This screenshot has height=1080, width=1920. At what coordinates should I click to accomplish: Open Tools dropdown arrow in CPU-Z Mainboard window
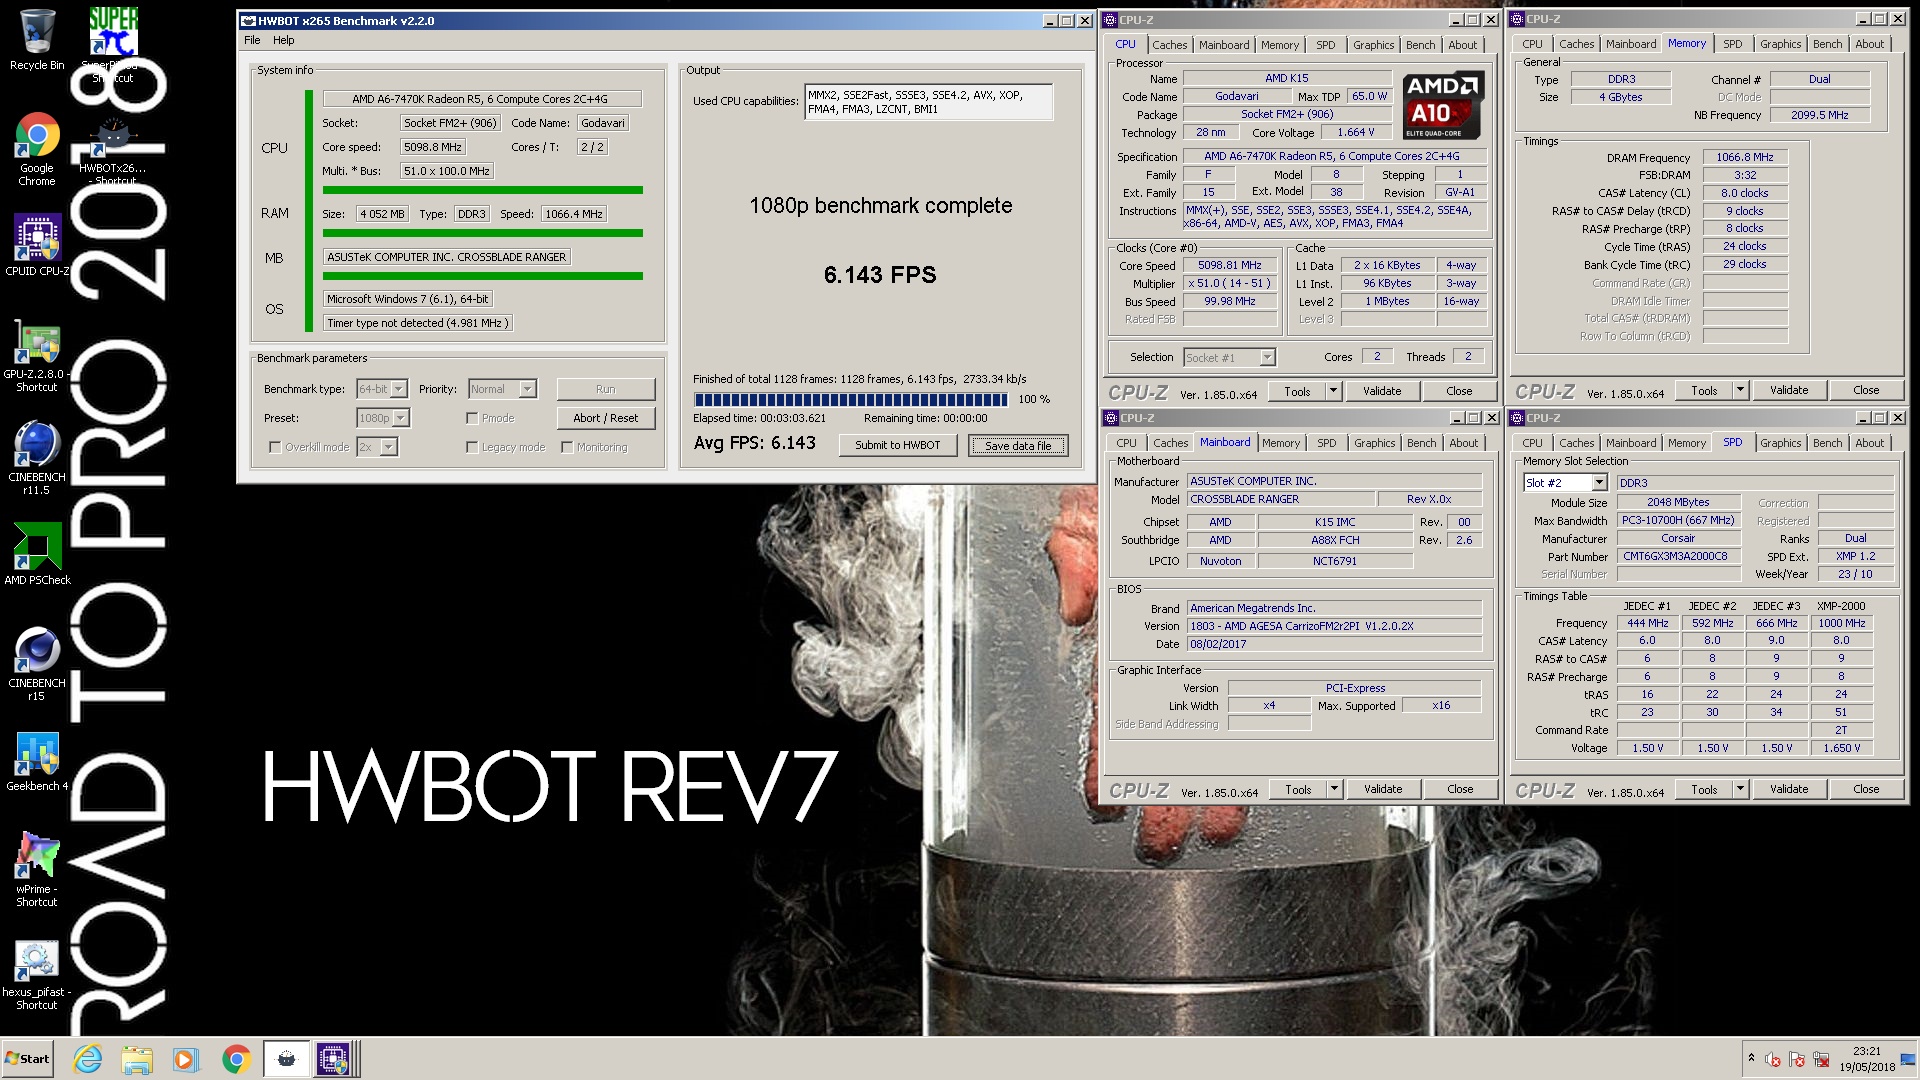1334,789
